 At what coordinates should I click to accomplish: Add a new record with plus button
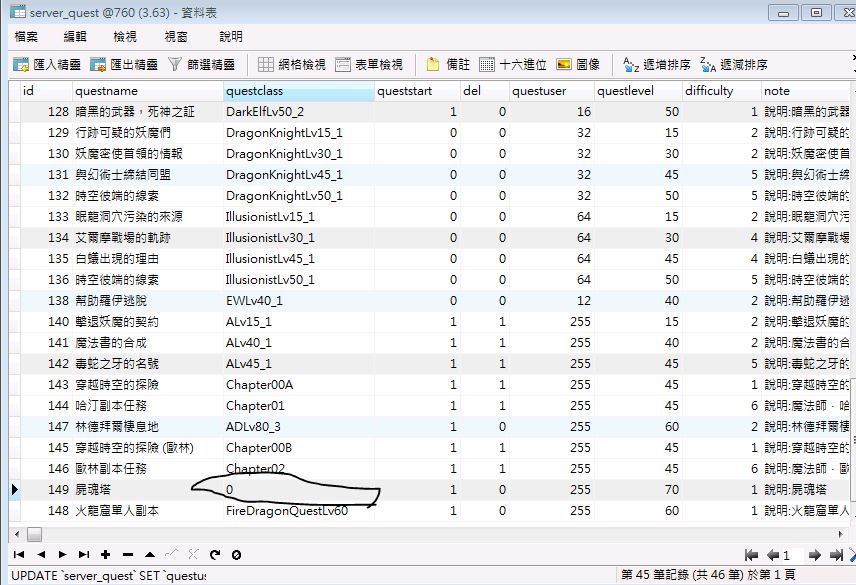point(105,554)
